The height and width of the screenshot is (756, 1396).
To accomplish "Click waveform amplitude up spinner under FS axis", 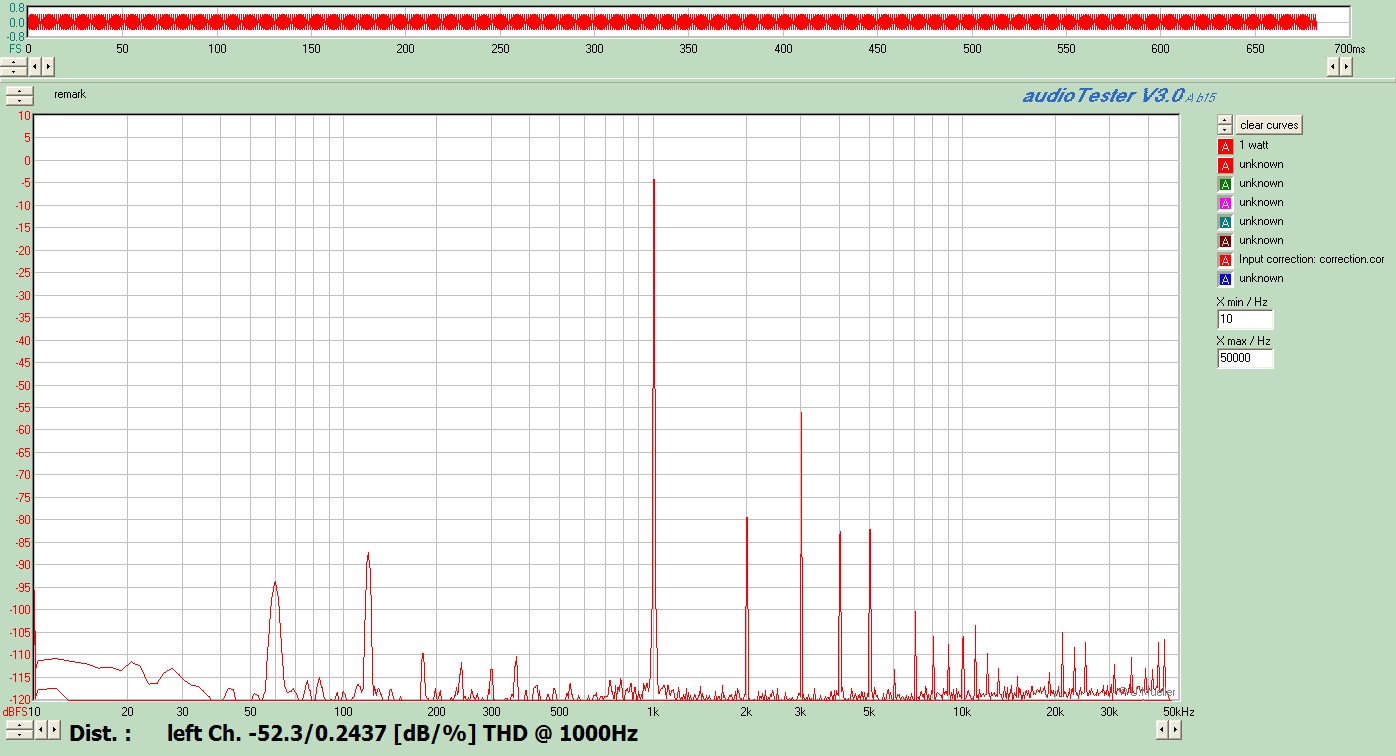I will click(13, 62).
